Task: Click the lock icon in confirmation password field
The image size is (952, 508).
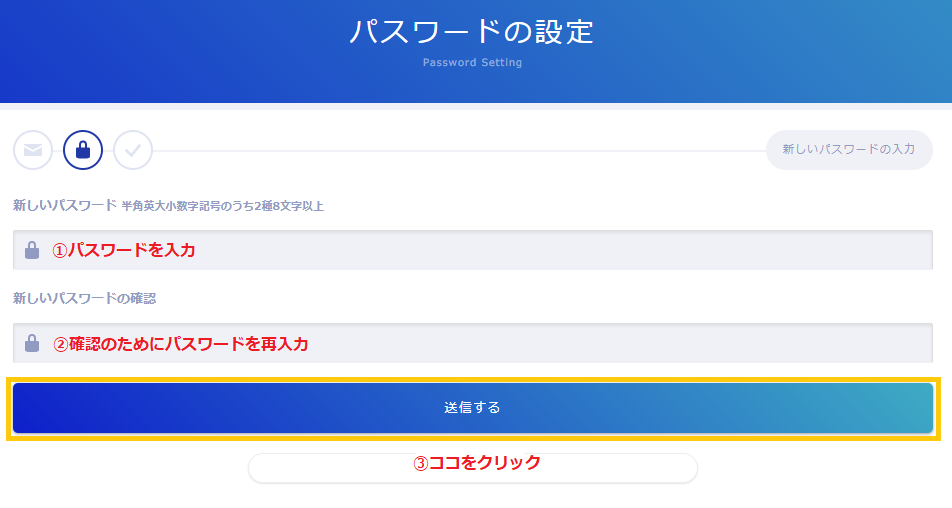Action: point(32,344)
